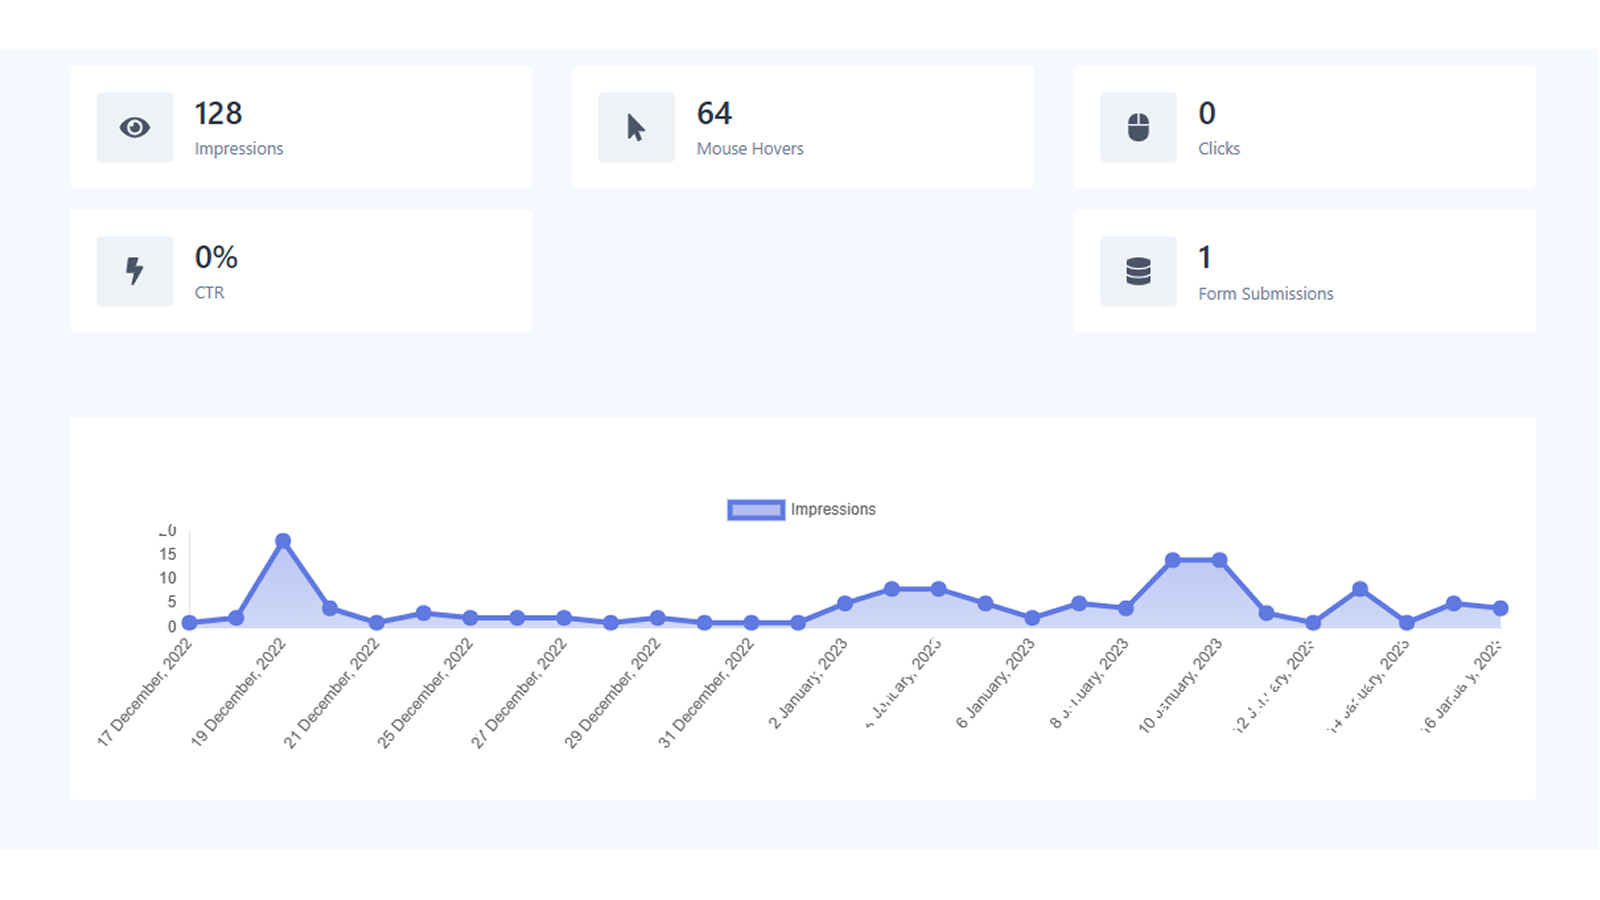Screen dimensions: 1600x900
Task: Click the lightning bolt CTR icon
Action: point(135,271)
